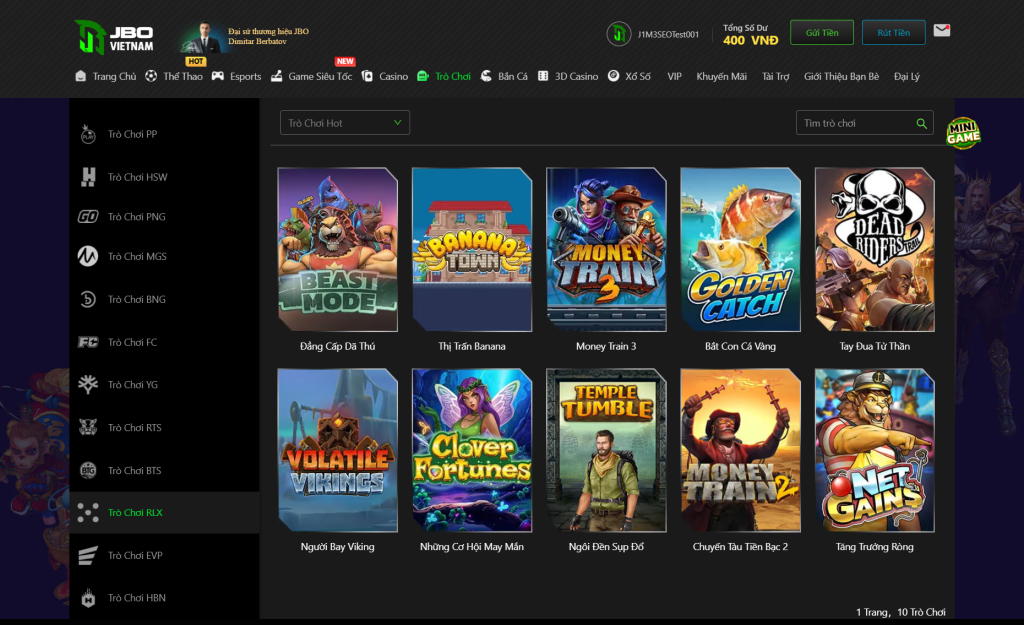1024x625 pixels.
Task: Open the Xổ Số menu item
Action: click(638, 76)
